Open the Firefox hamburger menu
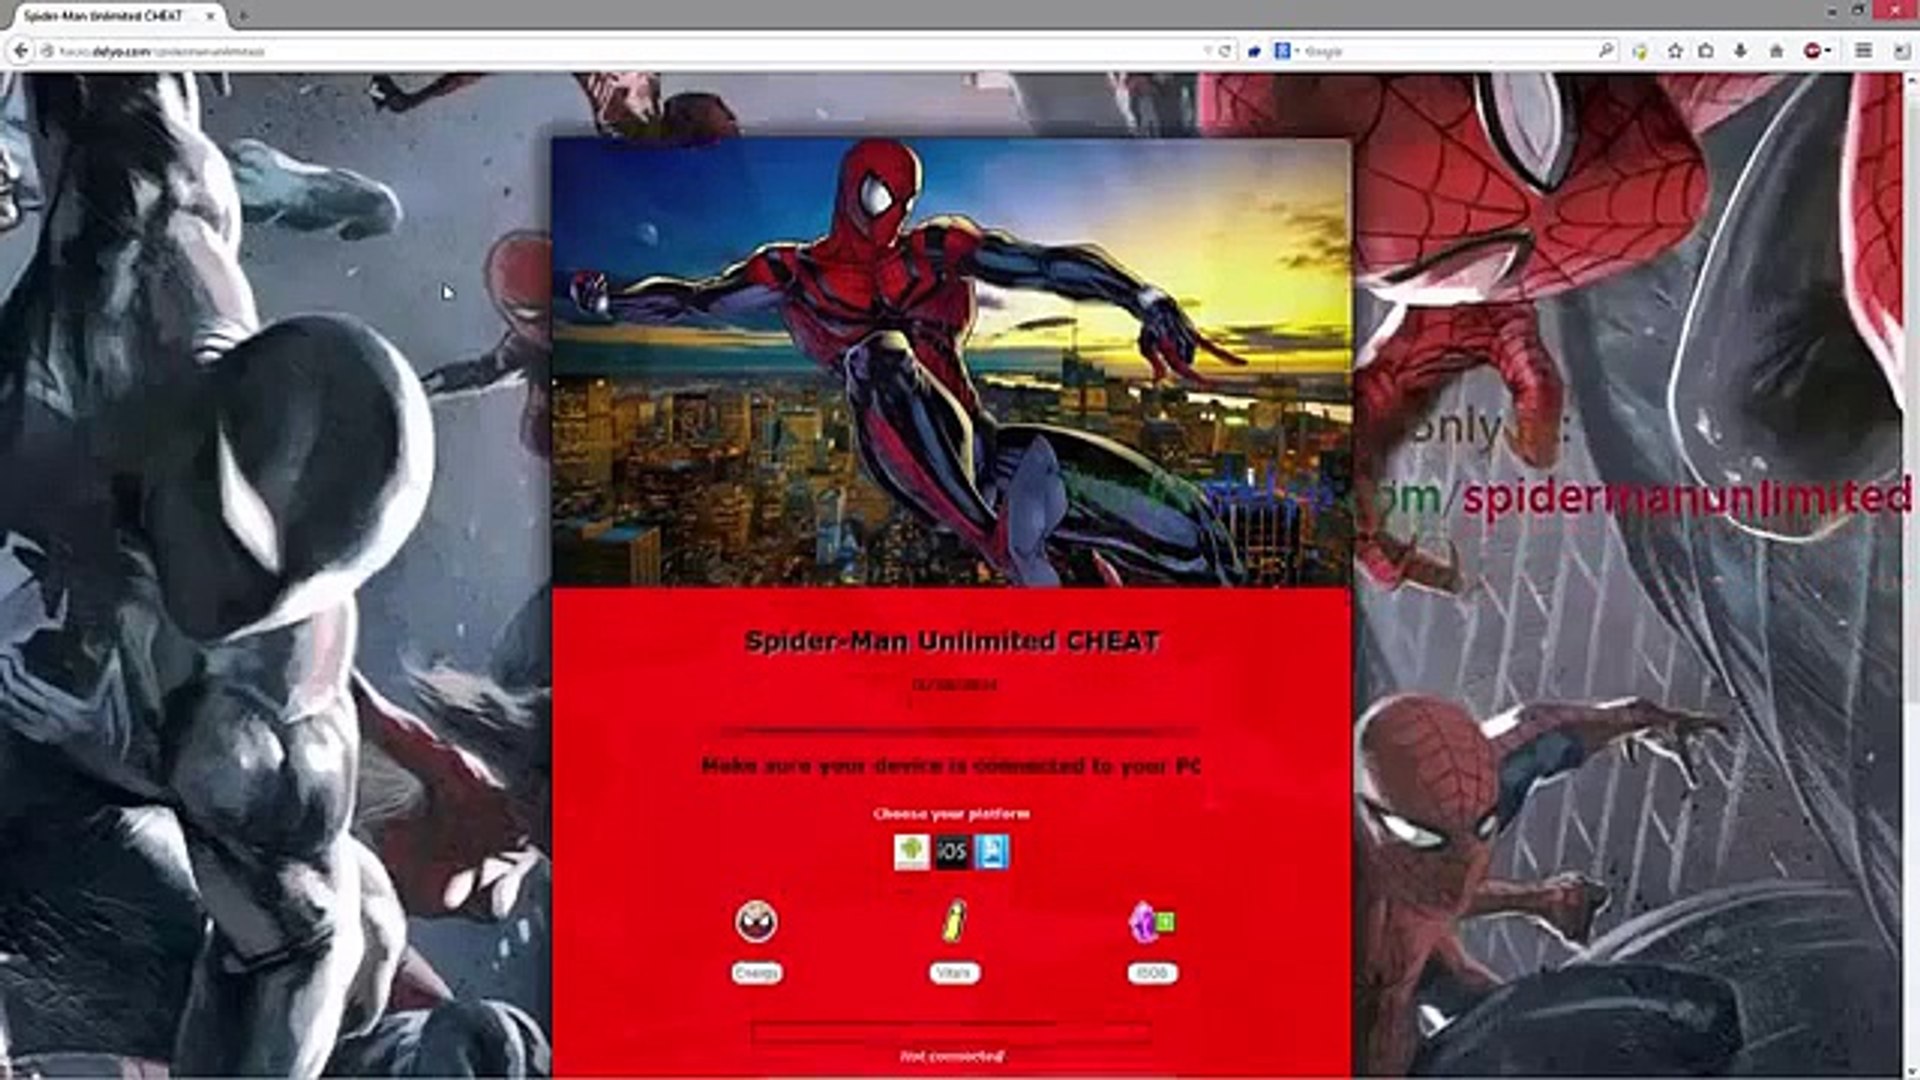The image size is (1920, 1080). [1864, 51]
